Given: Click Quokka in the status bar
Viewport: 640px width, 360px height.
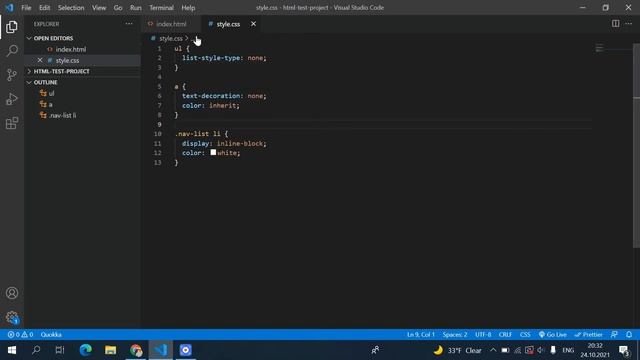Looking at the screenshot, I should [51, 335].
